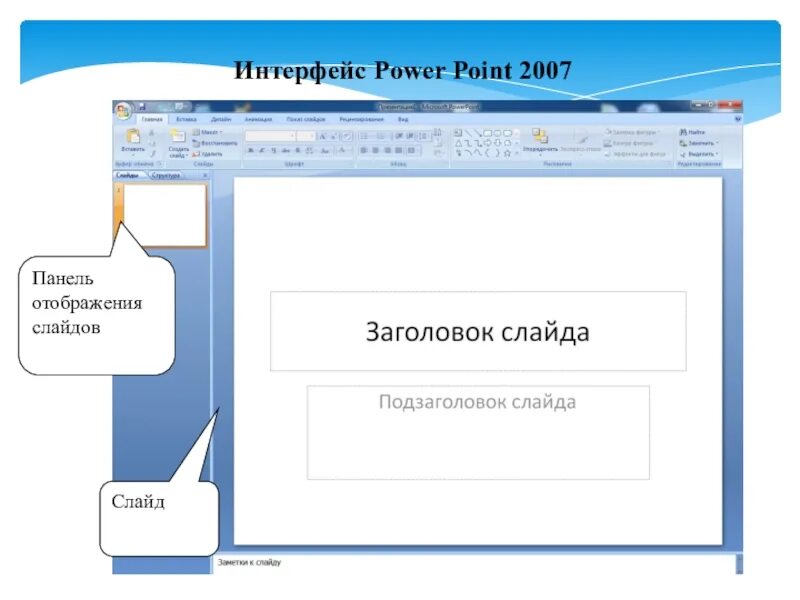800x600 pixels.
Task: Switch to the Показ слайдов ribbon tab
Action: pyautogui.click(x=306, y=119)
